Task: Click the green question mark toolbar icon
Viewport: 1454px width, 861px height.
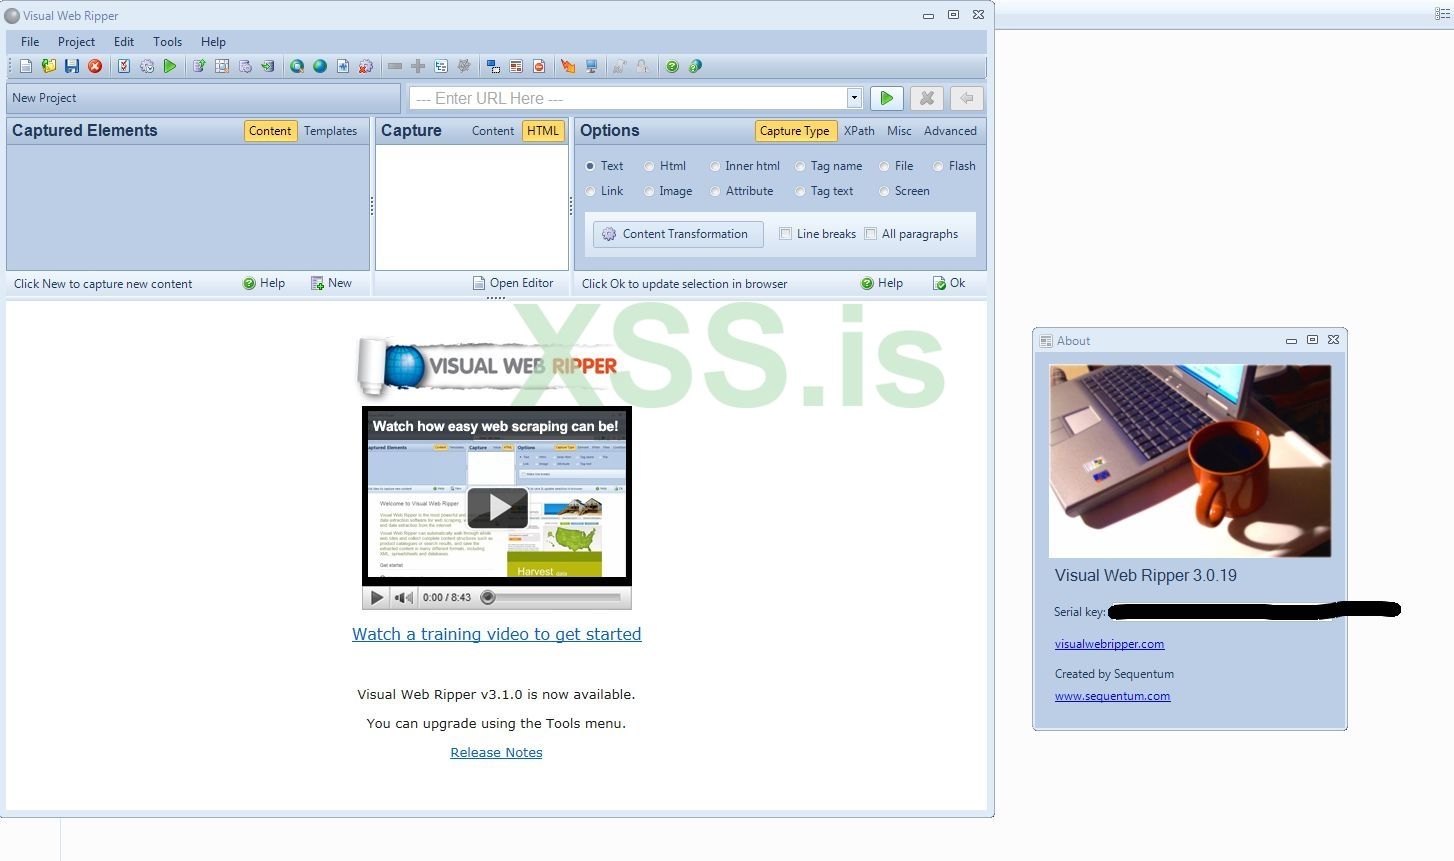Action: pos(672,66)
